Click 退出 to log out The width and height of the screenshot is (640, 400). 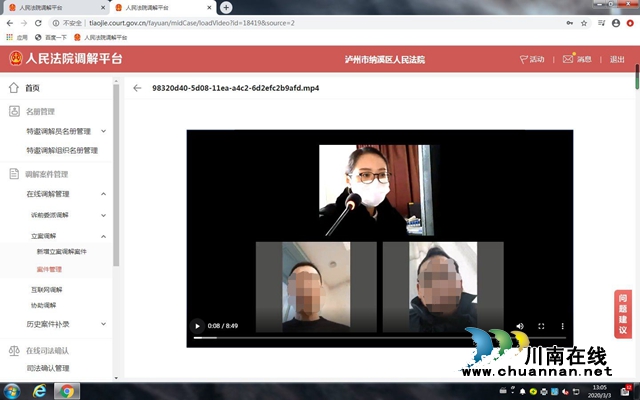pyautogui.click(x=617, y=59)
